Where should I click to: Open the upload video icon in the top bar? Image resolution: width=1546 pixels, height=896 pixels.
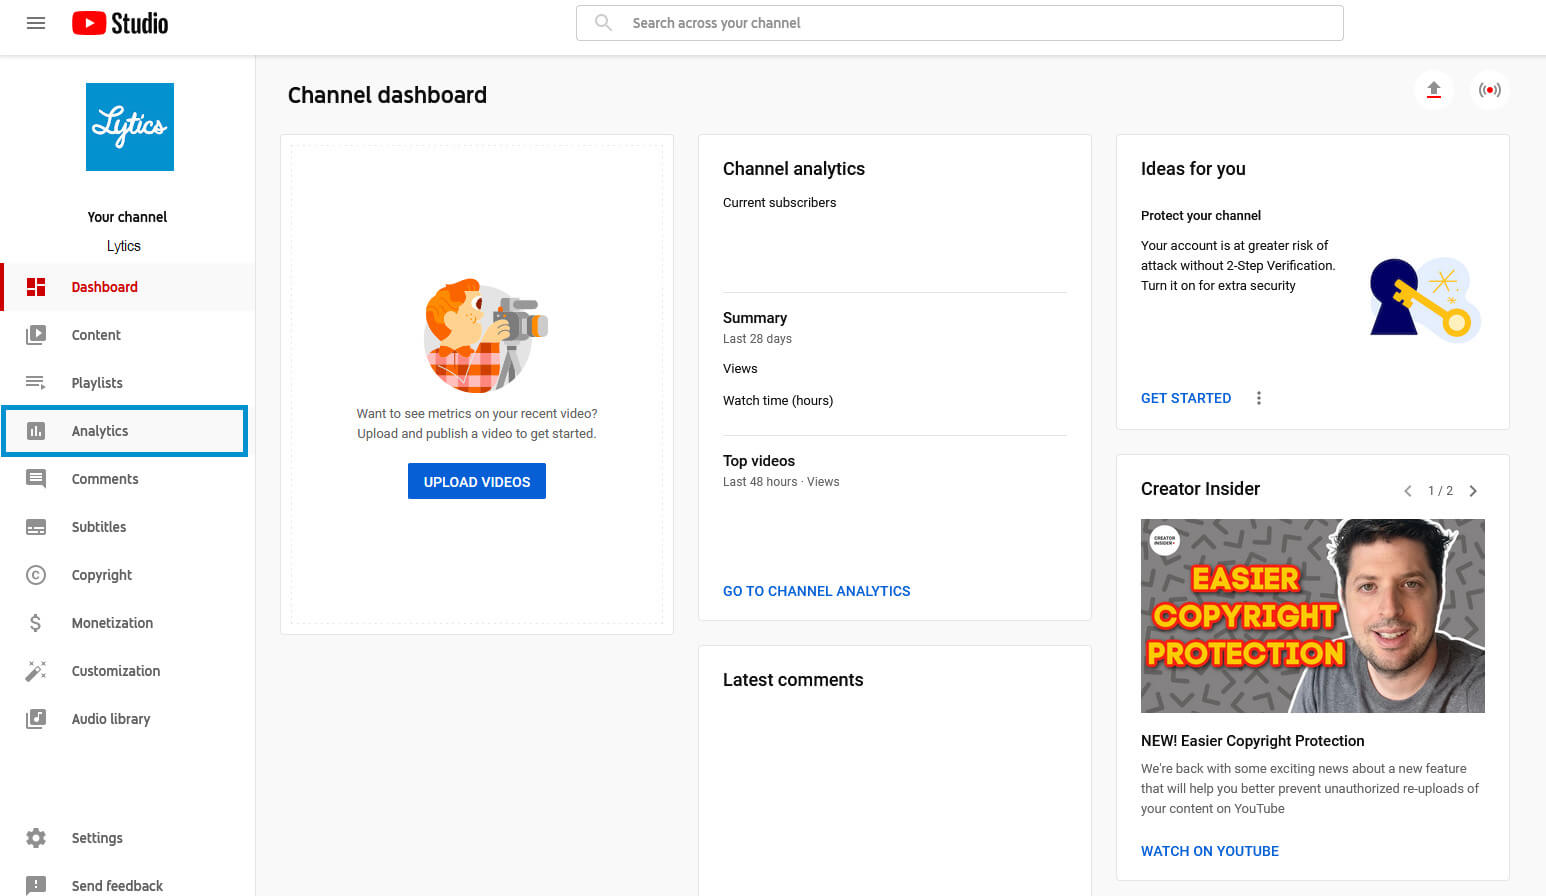pos(1434,90)
